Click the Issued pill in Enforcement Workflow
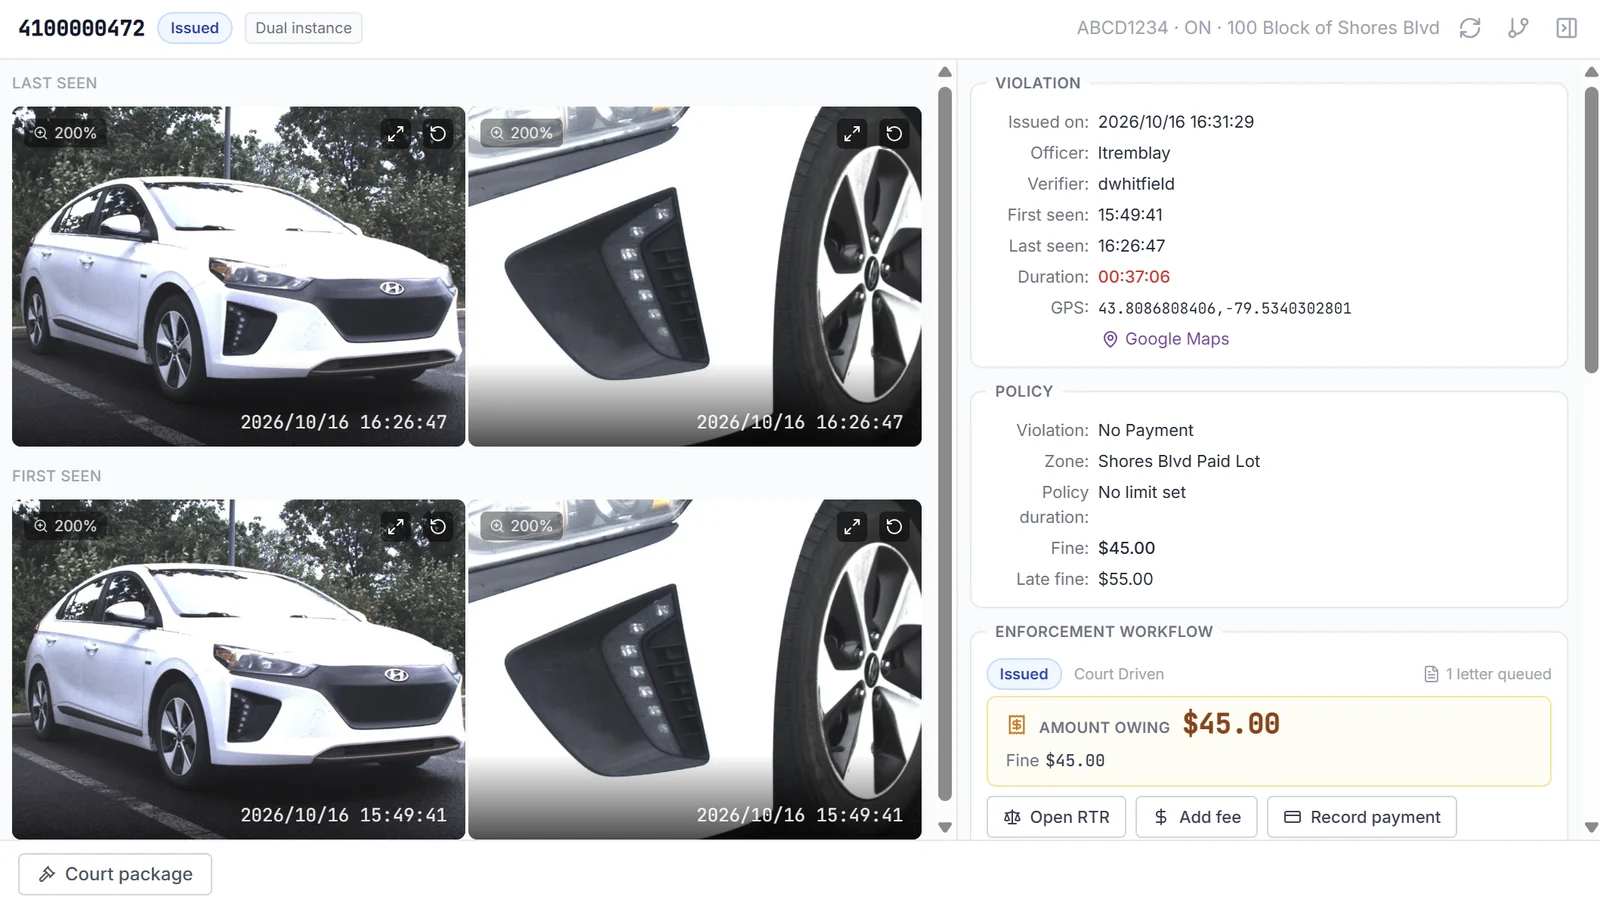The width and height of the screenshot is (1600, 903). click(1024, 674)
